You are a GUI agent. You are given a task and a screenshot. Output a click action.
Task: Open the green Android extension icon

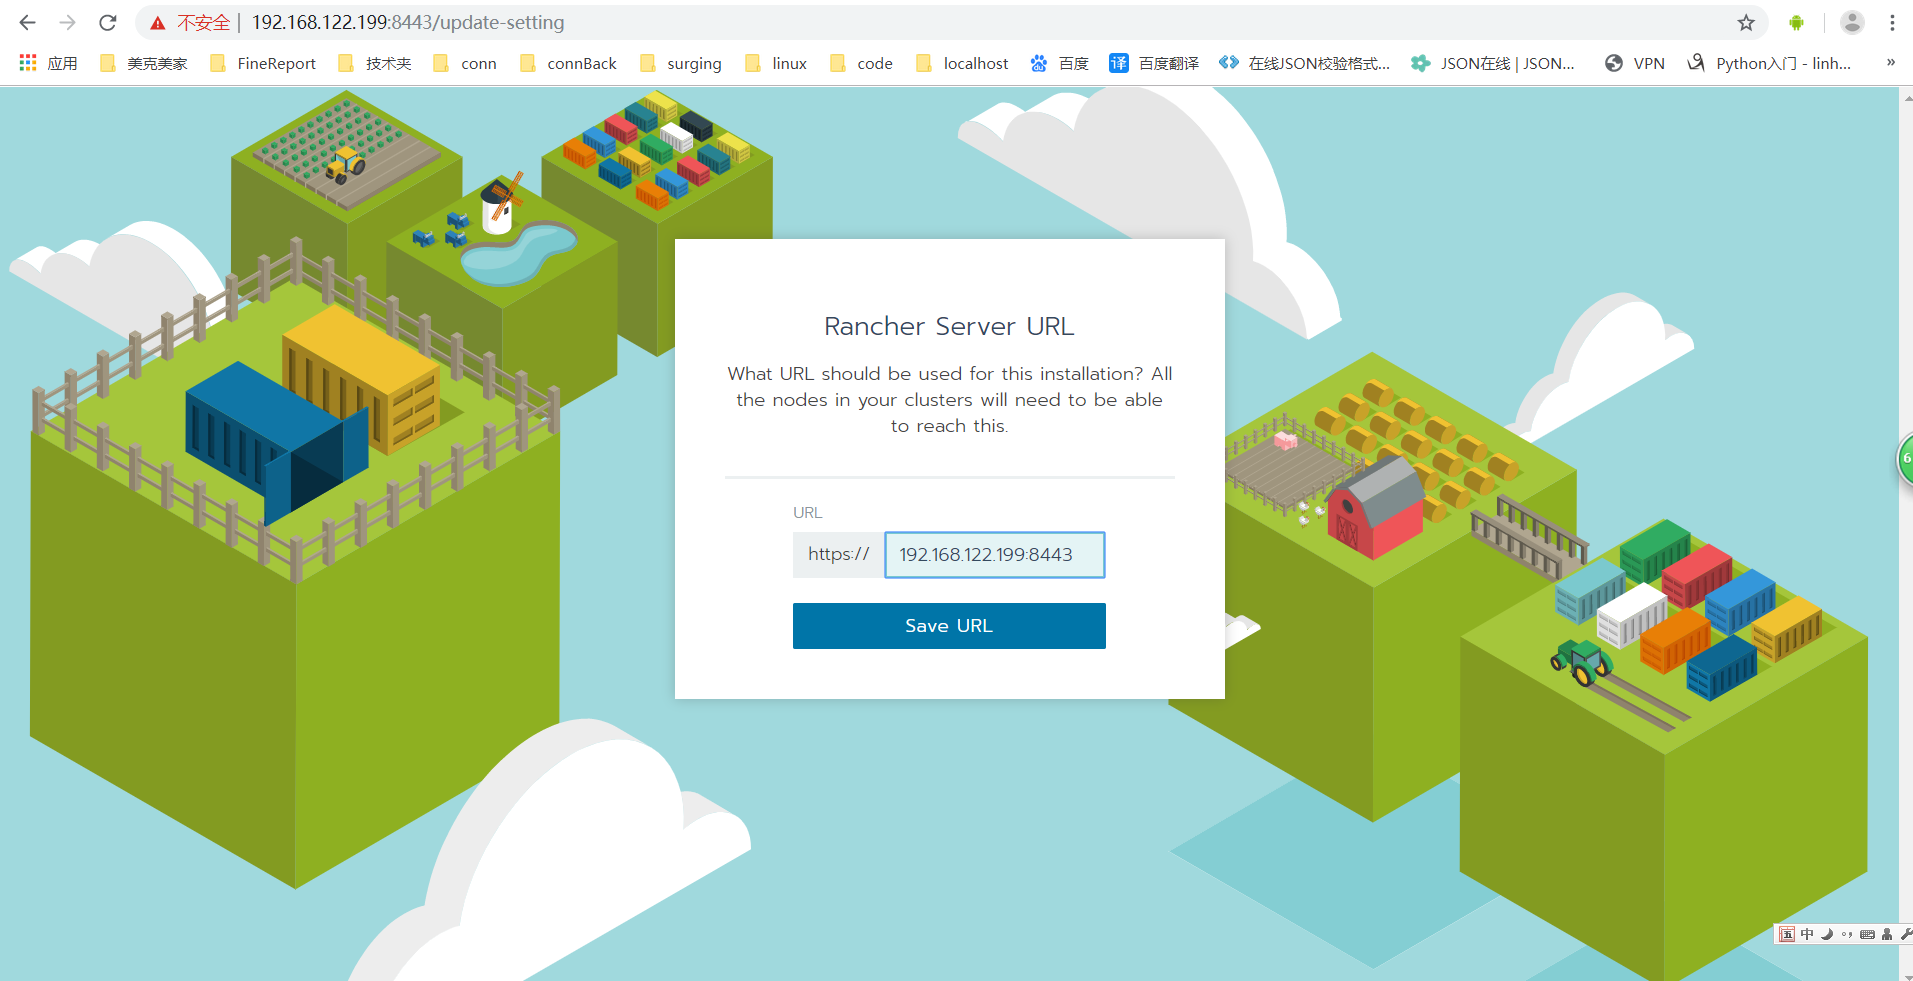click(x=1797, y=22)
